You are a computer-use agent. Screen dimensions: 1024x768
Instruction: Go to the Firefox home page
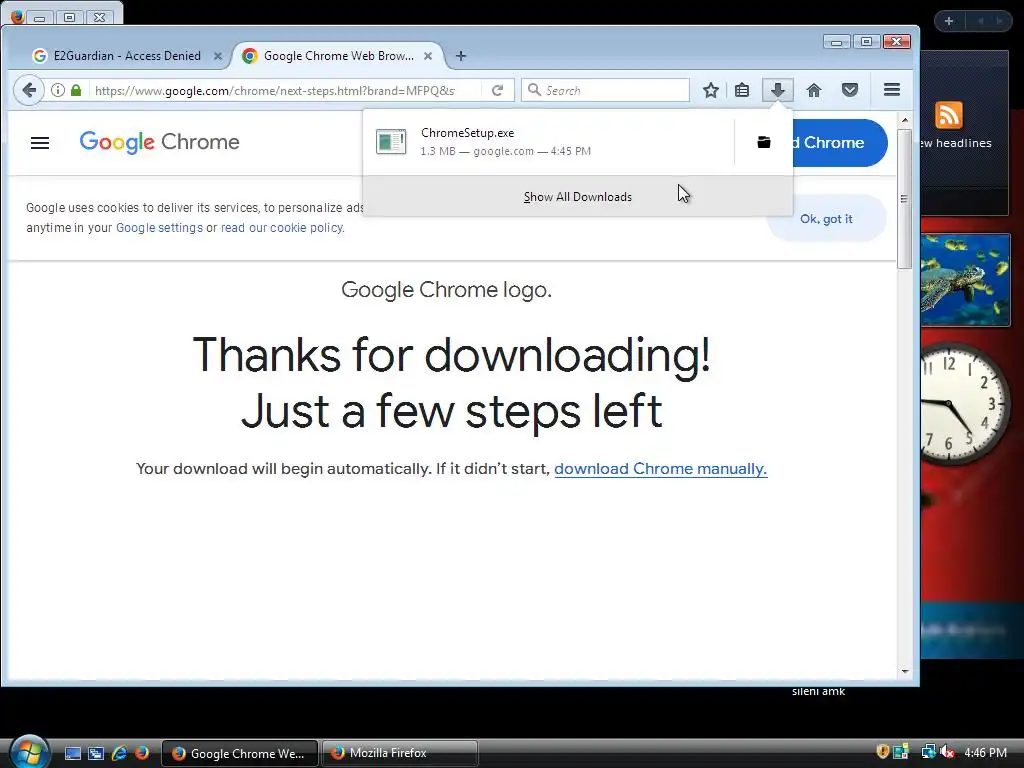pos(814,90)
